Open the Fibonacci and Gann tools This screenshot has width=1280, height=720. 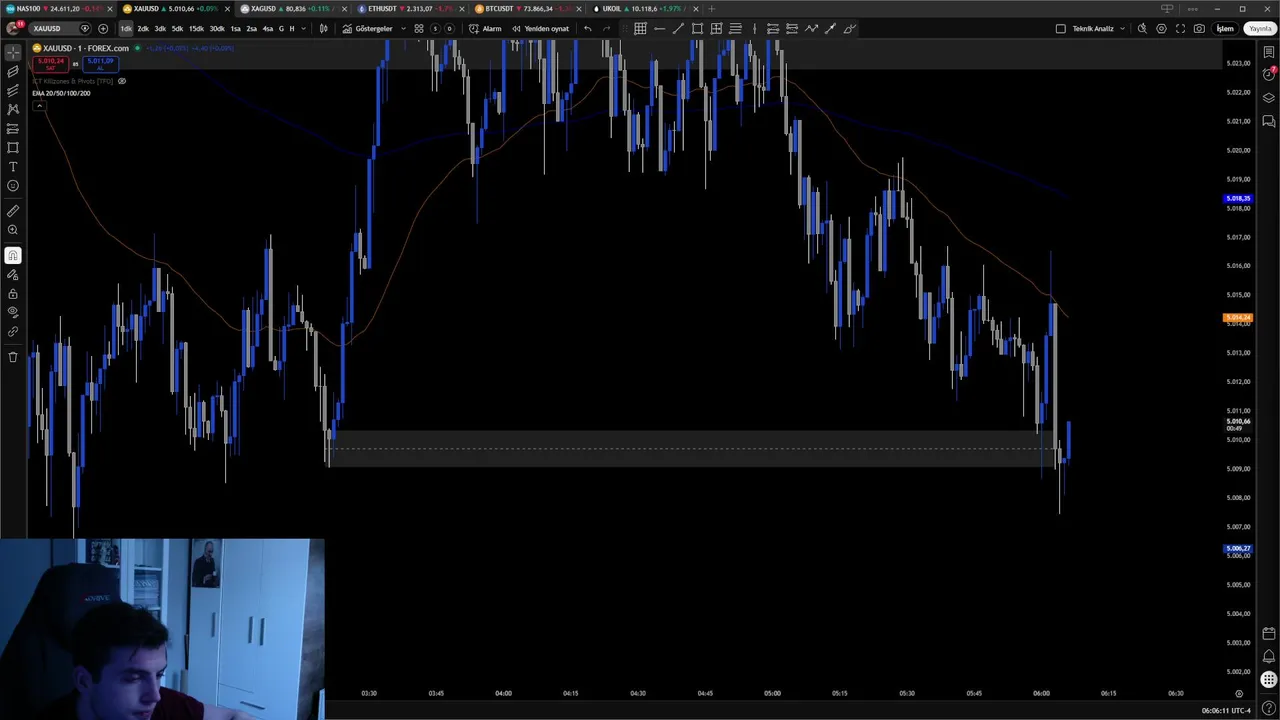pos(13,90)
